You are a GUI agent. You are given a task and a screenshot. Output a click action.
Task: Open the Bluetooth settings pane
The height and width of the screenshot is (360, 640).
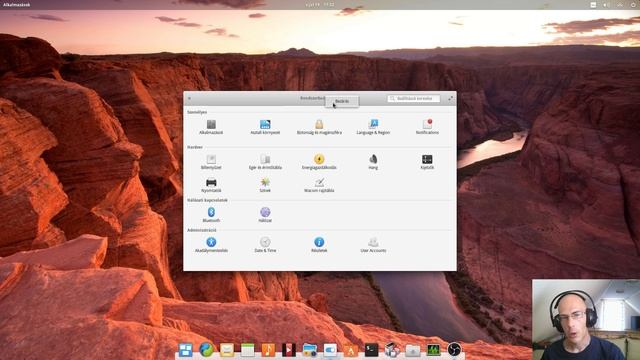(x=211, y=215)
